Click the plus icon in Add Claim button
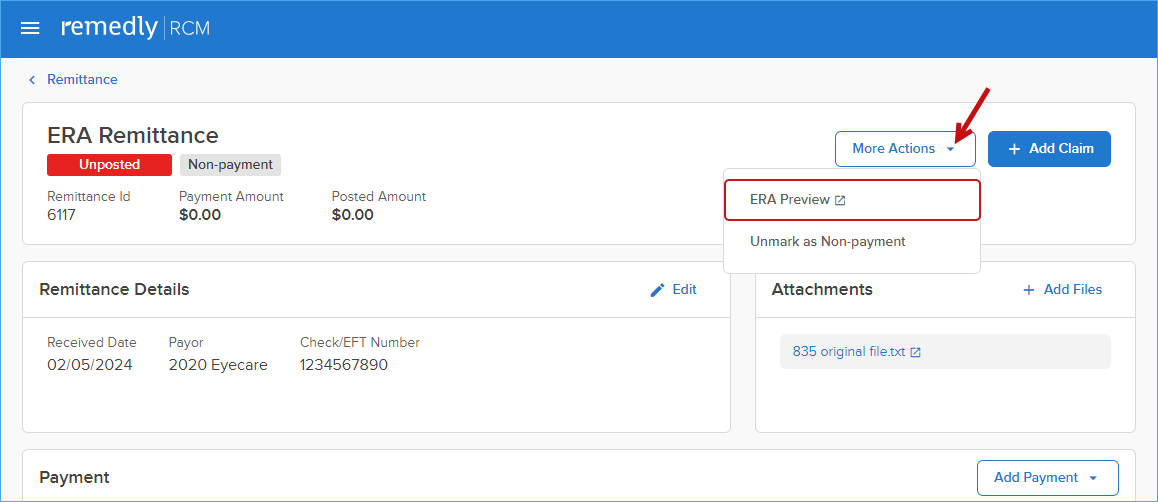Viewport: 1158px width, 502px height. point(1014,149)
